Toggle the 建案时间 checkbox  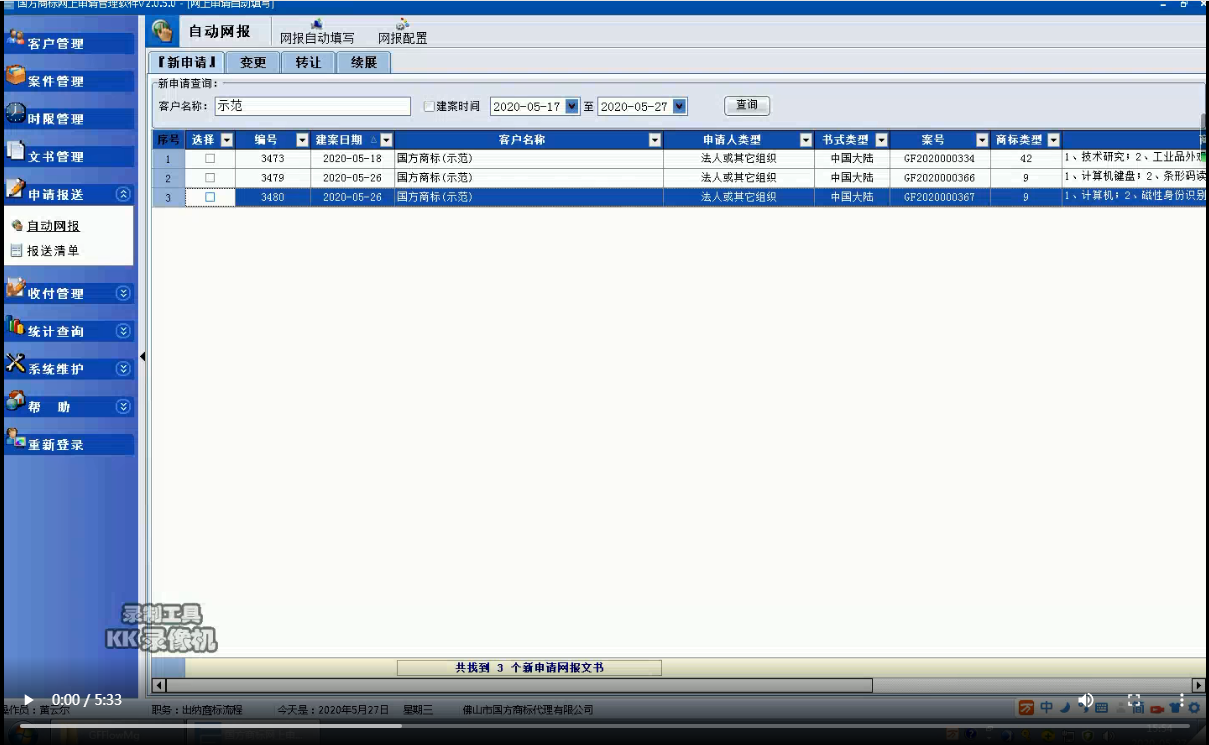[x=429, y=106]
